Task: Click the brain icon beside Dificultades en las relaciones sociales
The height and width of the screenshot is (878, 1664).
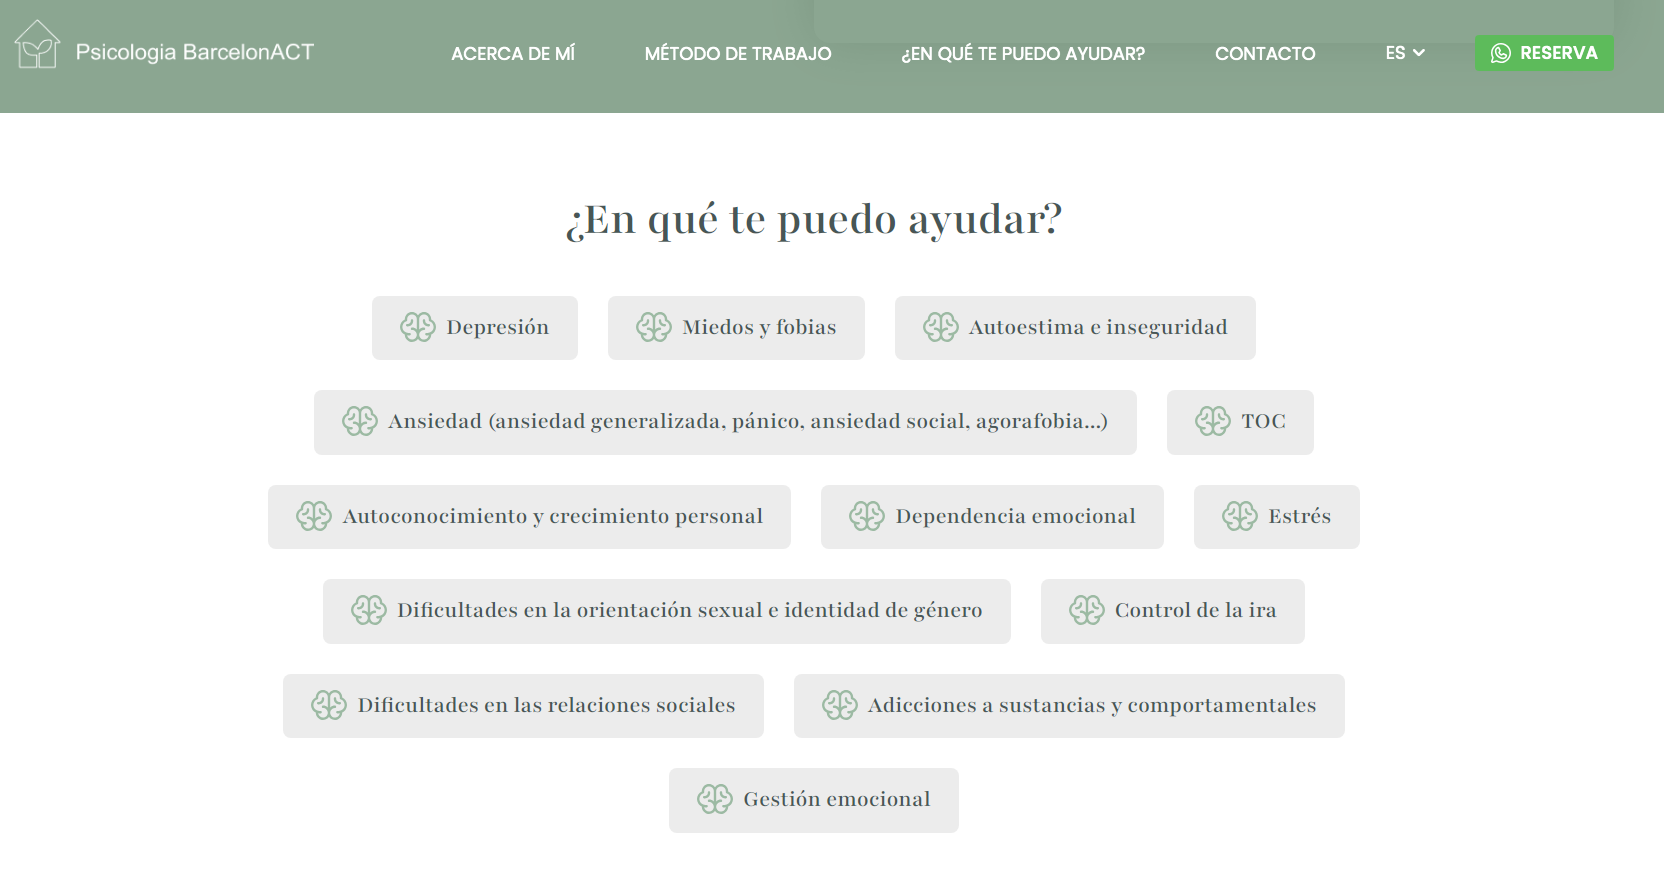Action: coord(329,705)
